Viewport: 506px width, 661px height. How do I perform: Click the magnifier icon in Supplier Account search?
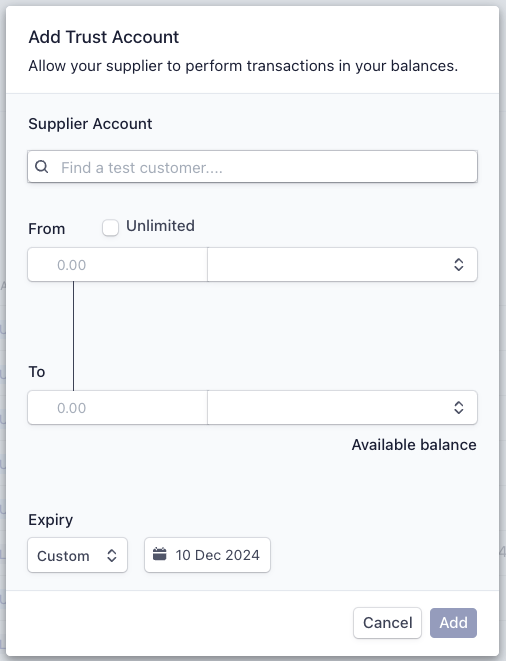[41, 167]
